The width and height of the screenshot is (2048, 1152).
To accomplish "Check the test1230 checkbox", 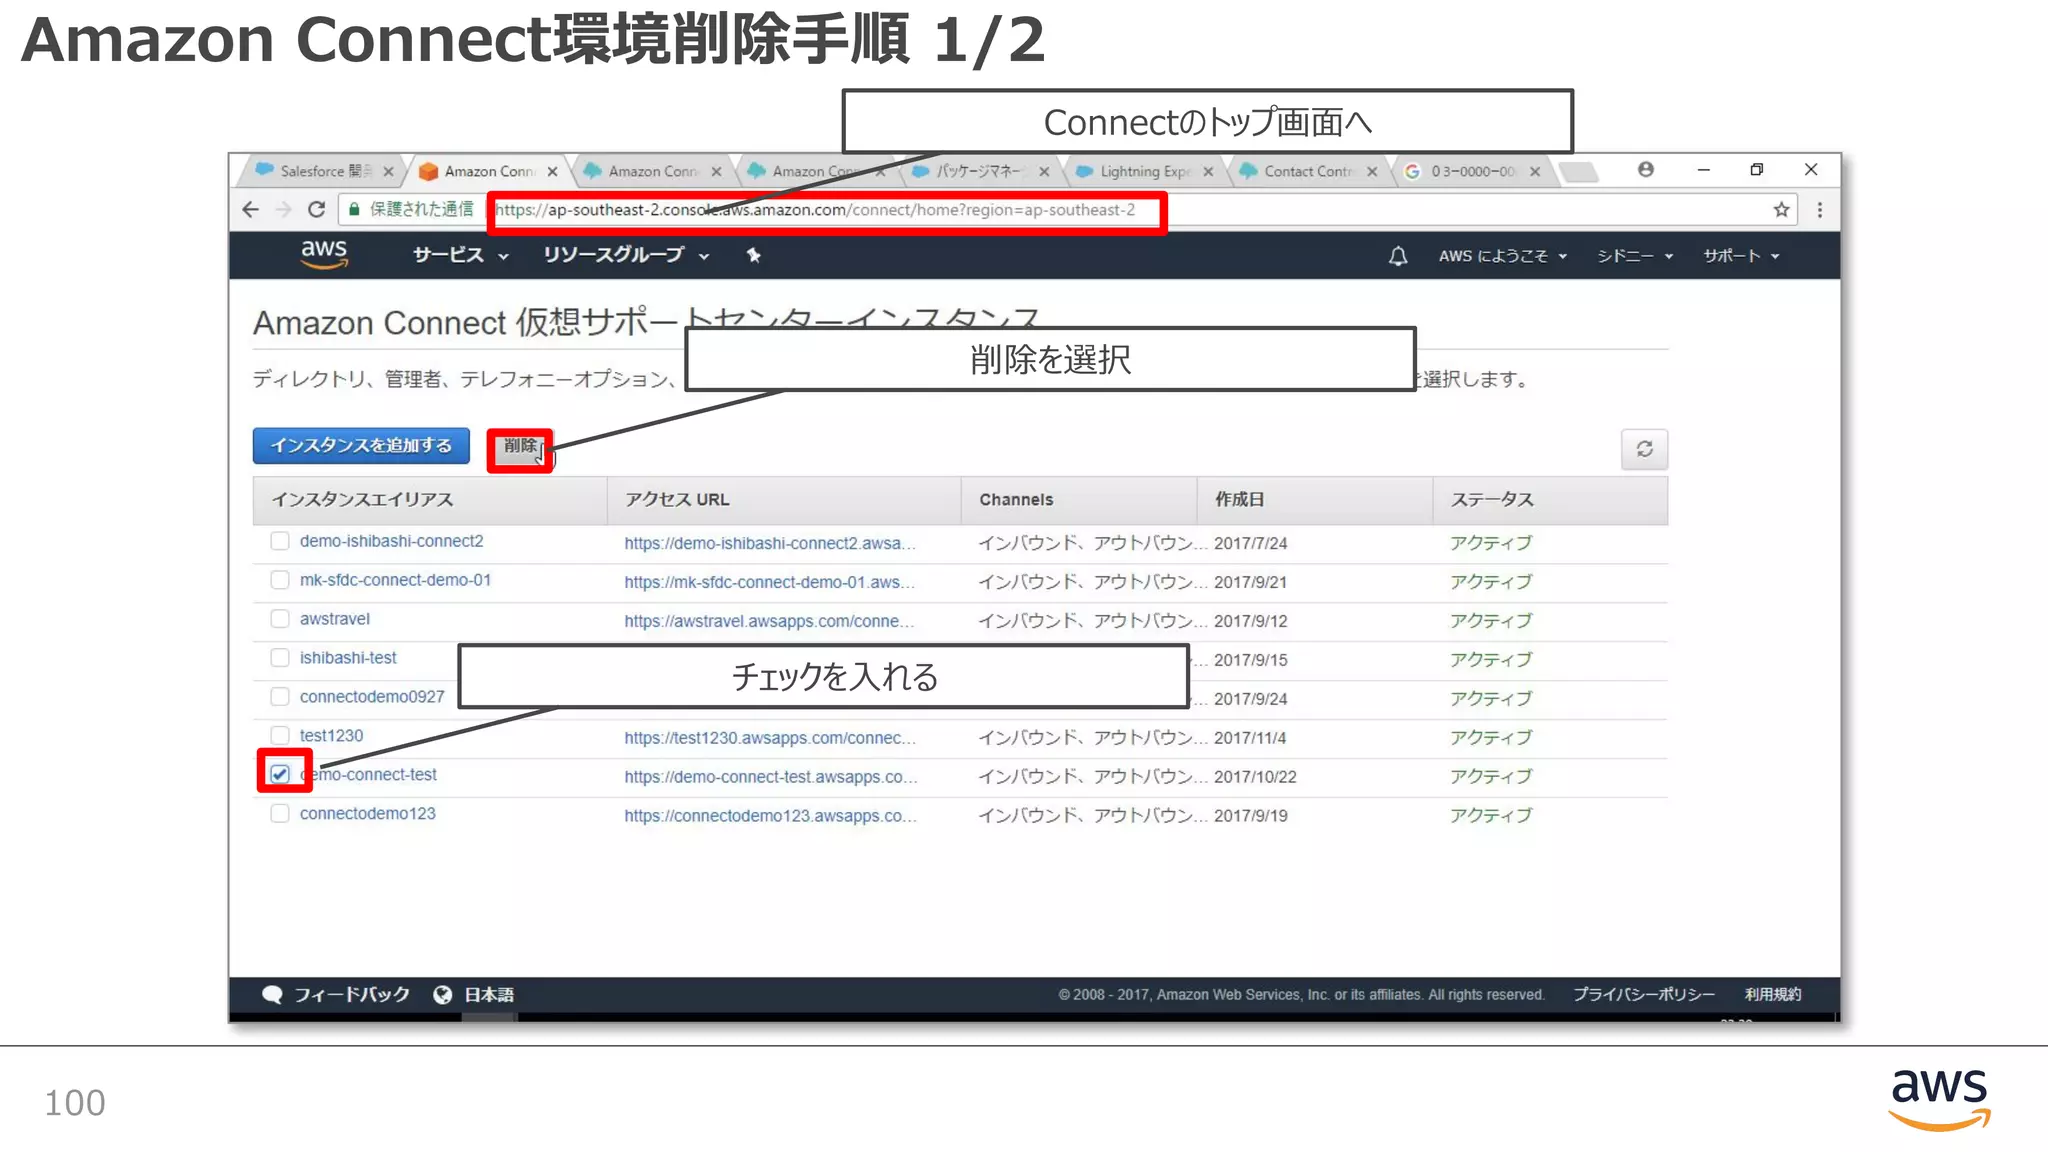I will [280, 736].
